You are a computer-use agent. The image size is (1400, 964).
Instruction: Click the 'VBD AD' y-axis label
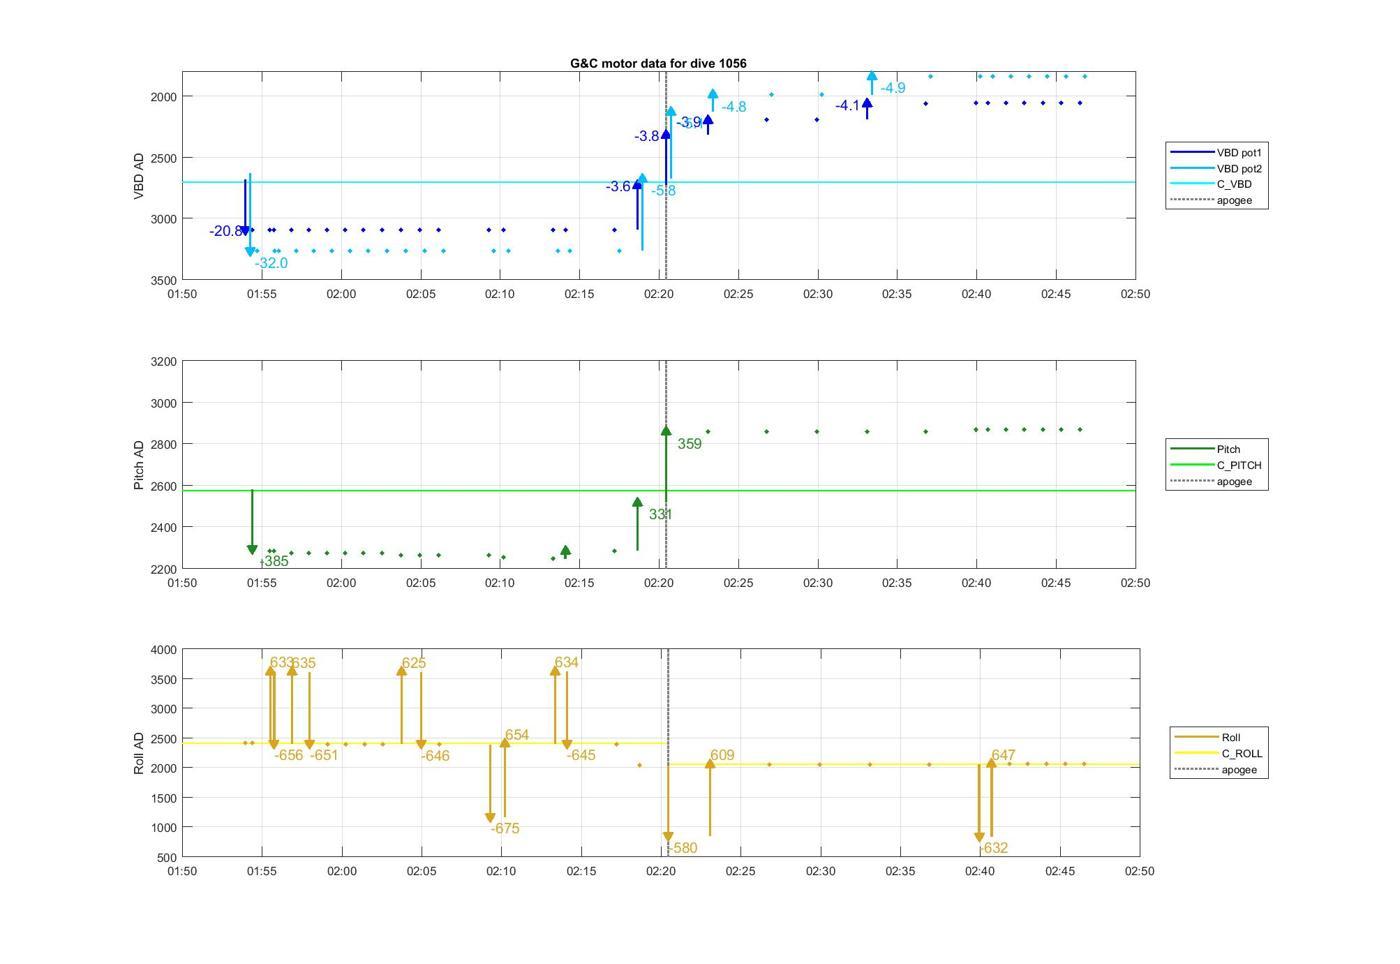[139, 176]
